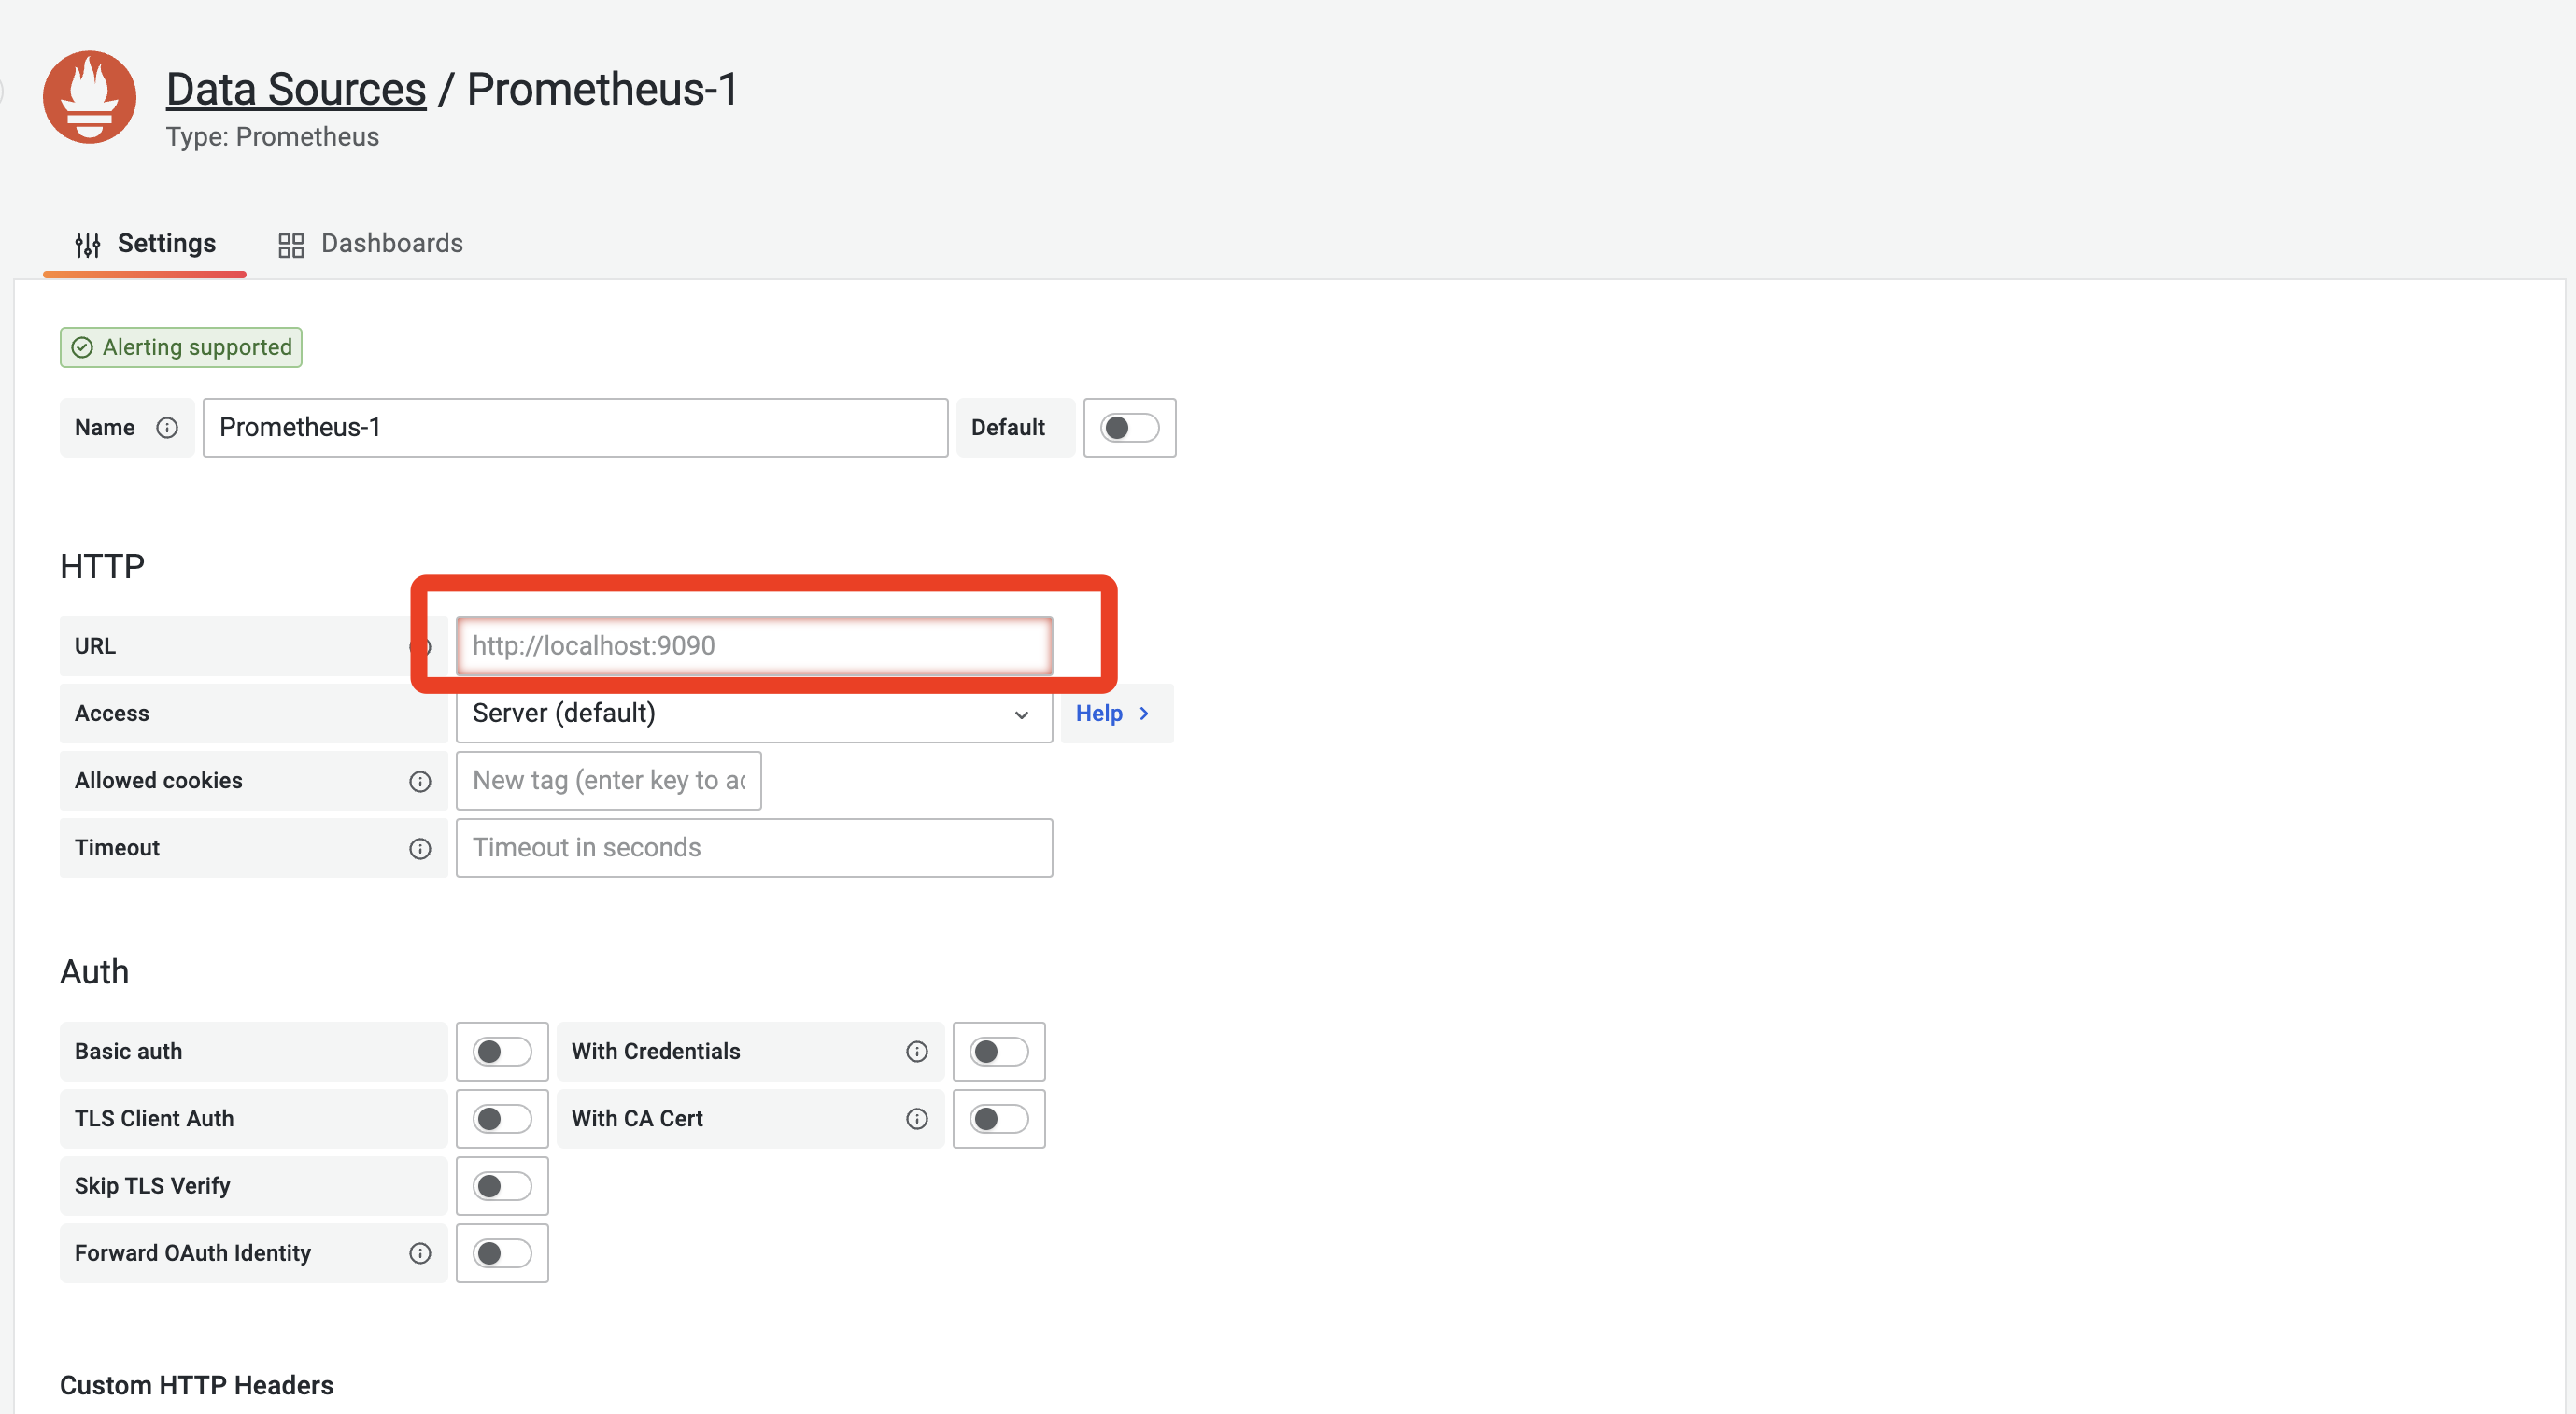The width and height of the screenshot is (2576, 1414).
Task: Click the Basic auth label
Action: tap(128, 1051)
